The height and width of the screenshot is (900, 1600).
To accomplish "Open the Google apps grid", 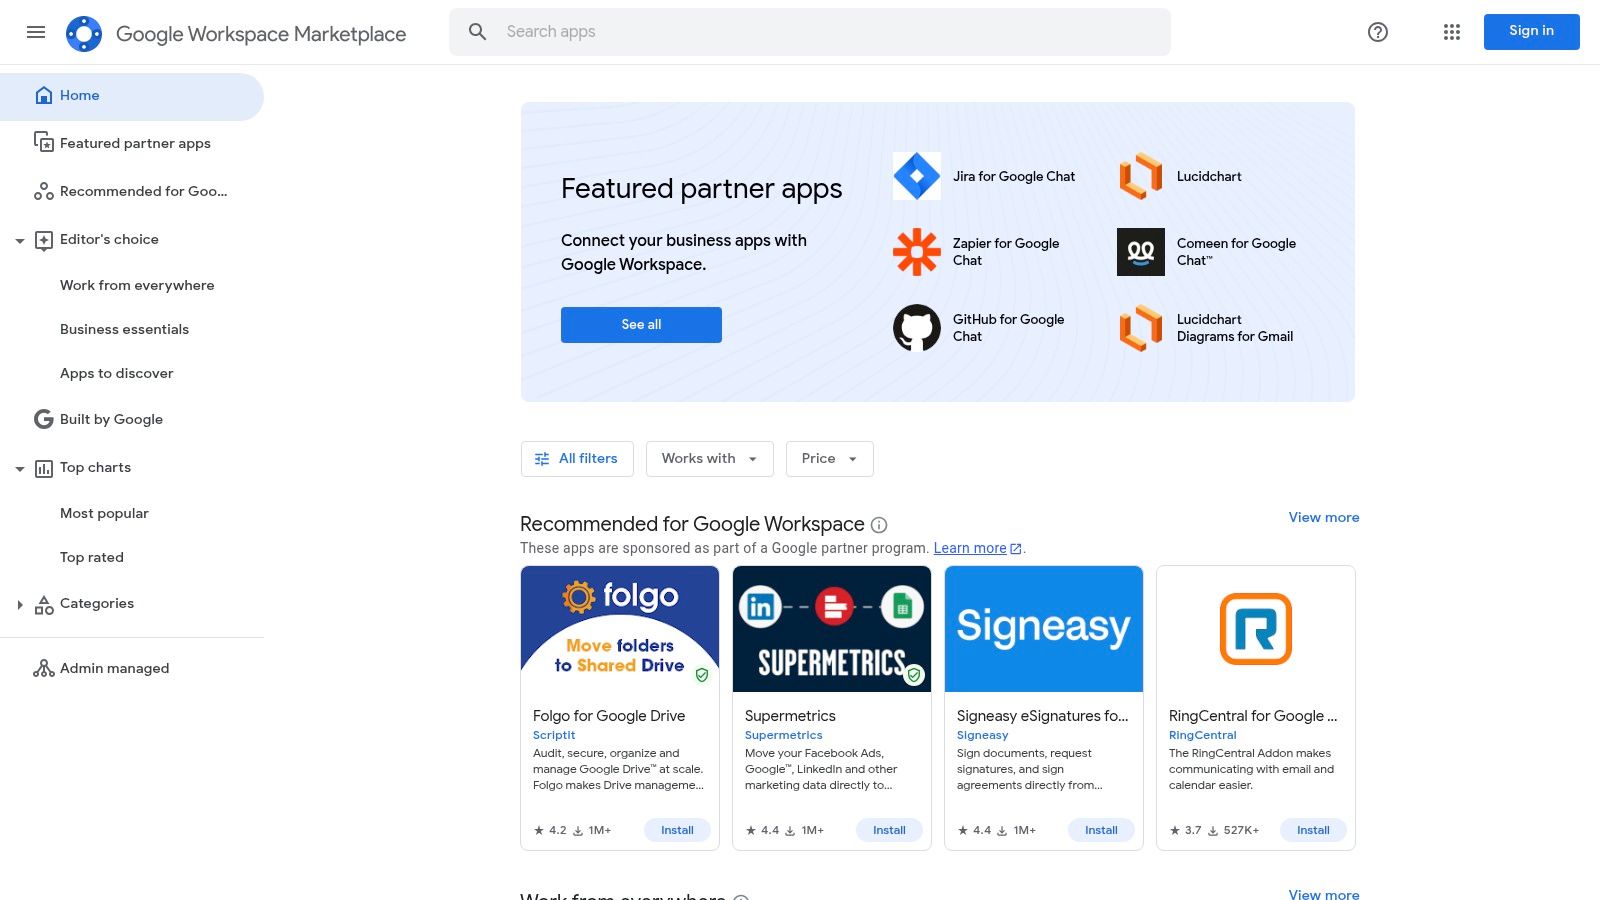I will pos(1452,32).
